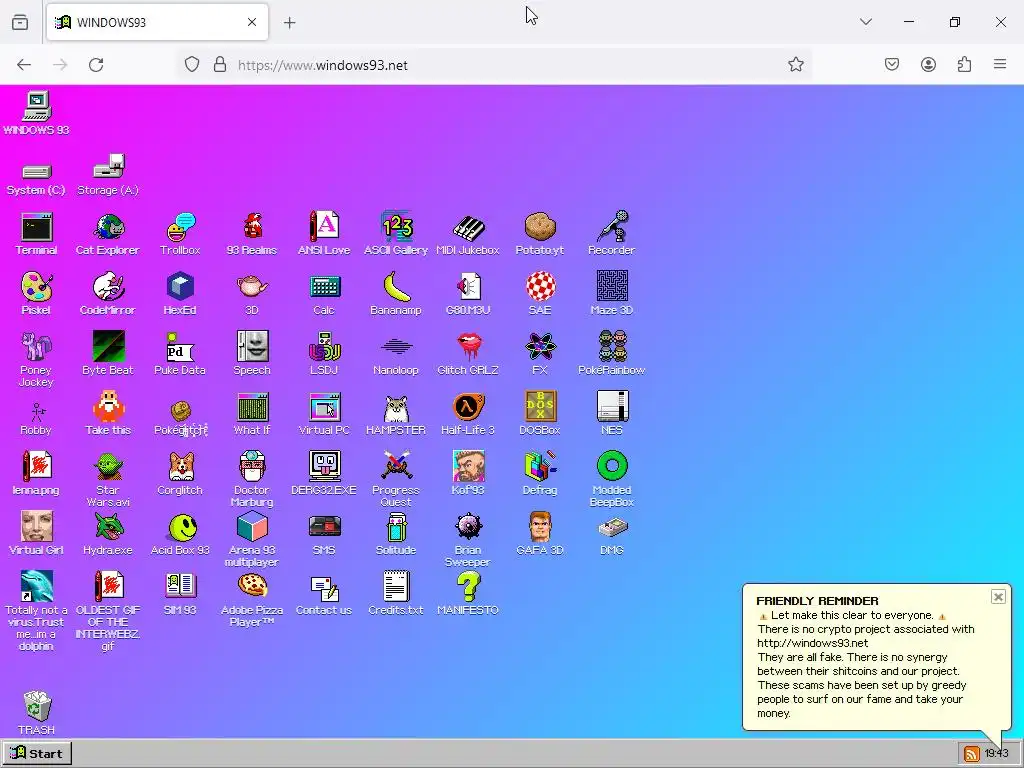The image size is (1024, 768).
Task: Launch CodeMirror icon
Action: [x=108, y=287]
